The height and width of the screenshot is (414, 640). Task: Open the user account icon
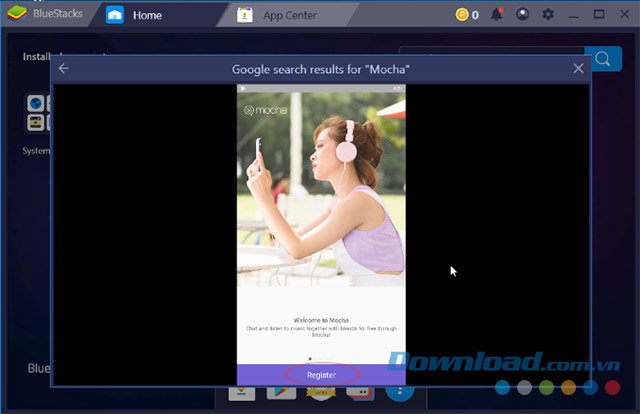pos(522,14)
